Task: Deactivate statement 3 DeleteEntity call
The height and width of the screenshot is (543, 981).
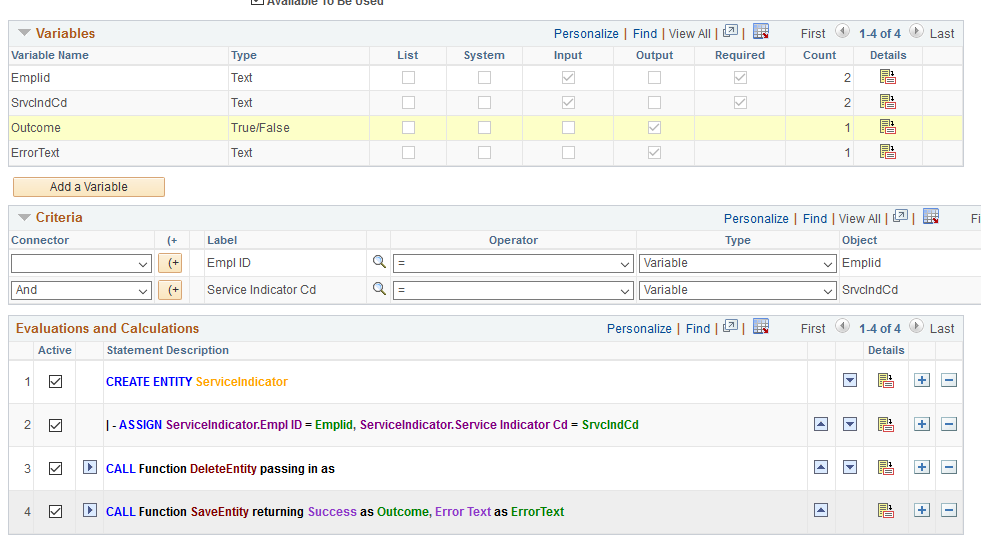Action: click(55, 468)
